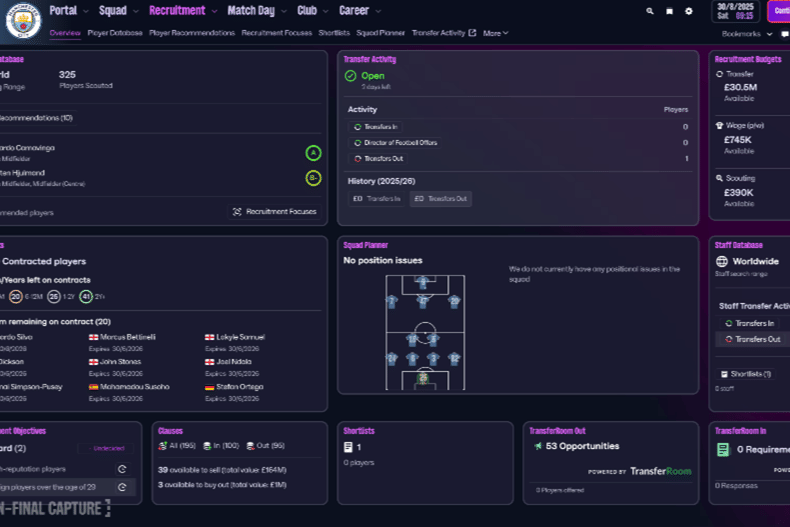790x527 pixels.
Task: Open the settings gear icon
Action: 688,11
